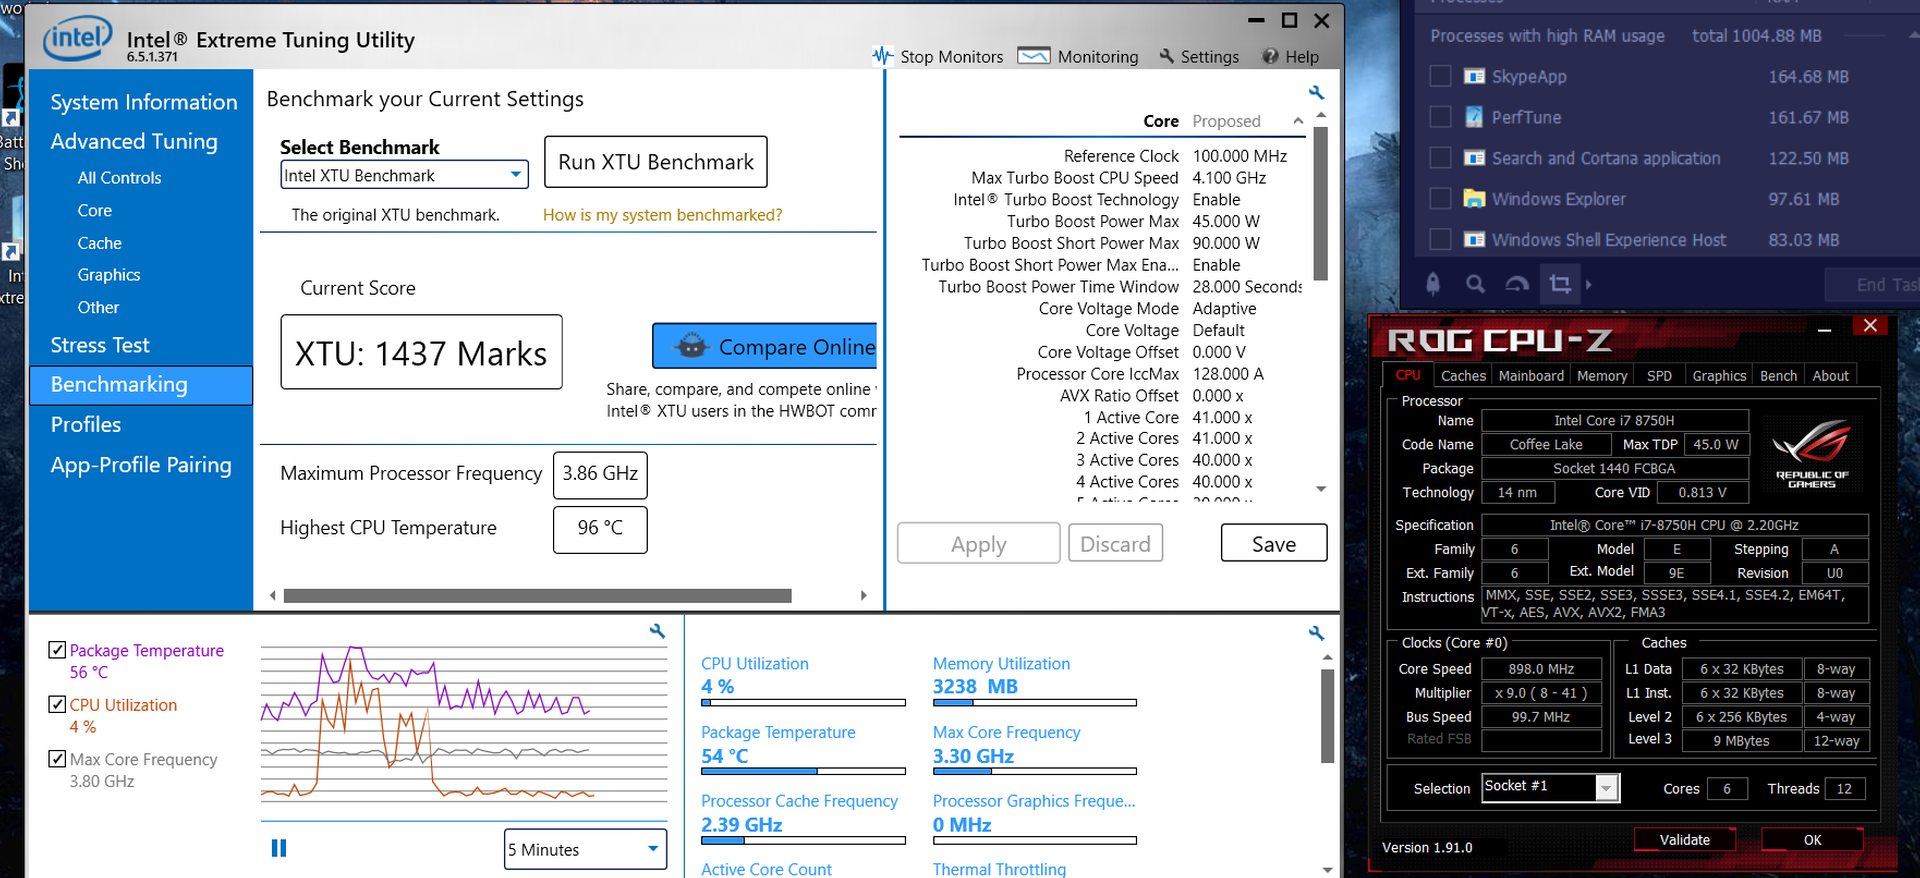The height and width of the screenshot is (878, 1920).
Task: Check the Windows Explorer process checkbox
Action: 1440,199
